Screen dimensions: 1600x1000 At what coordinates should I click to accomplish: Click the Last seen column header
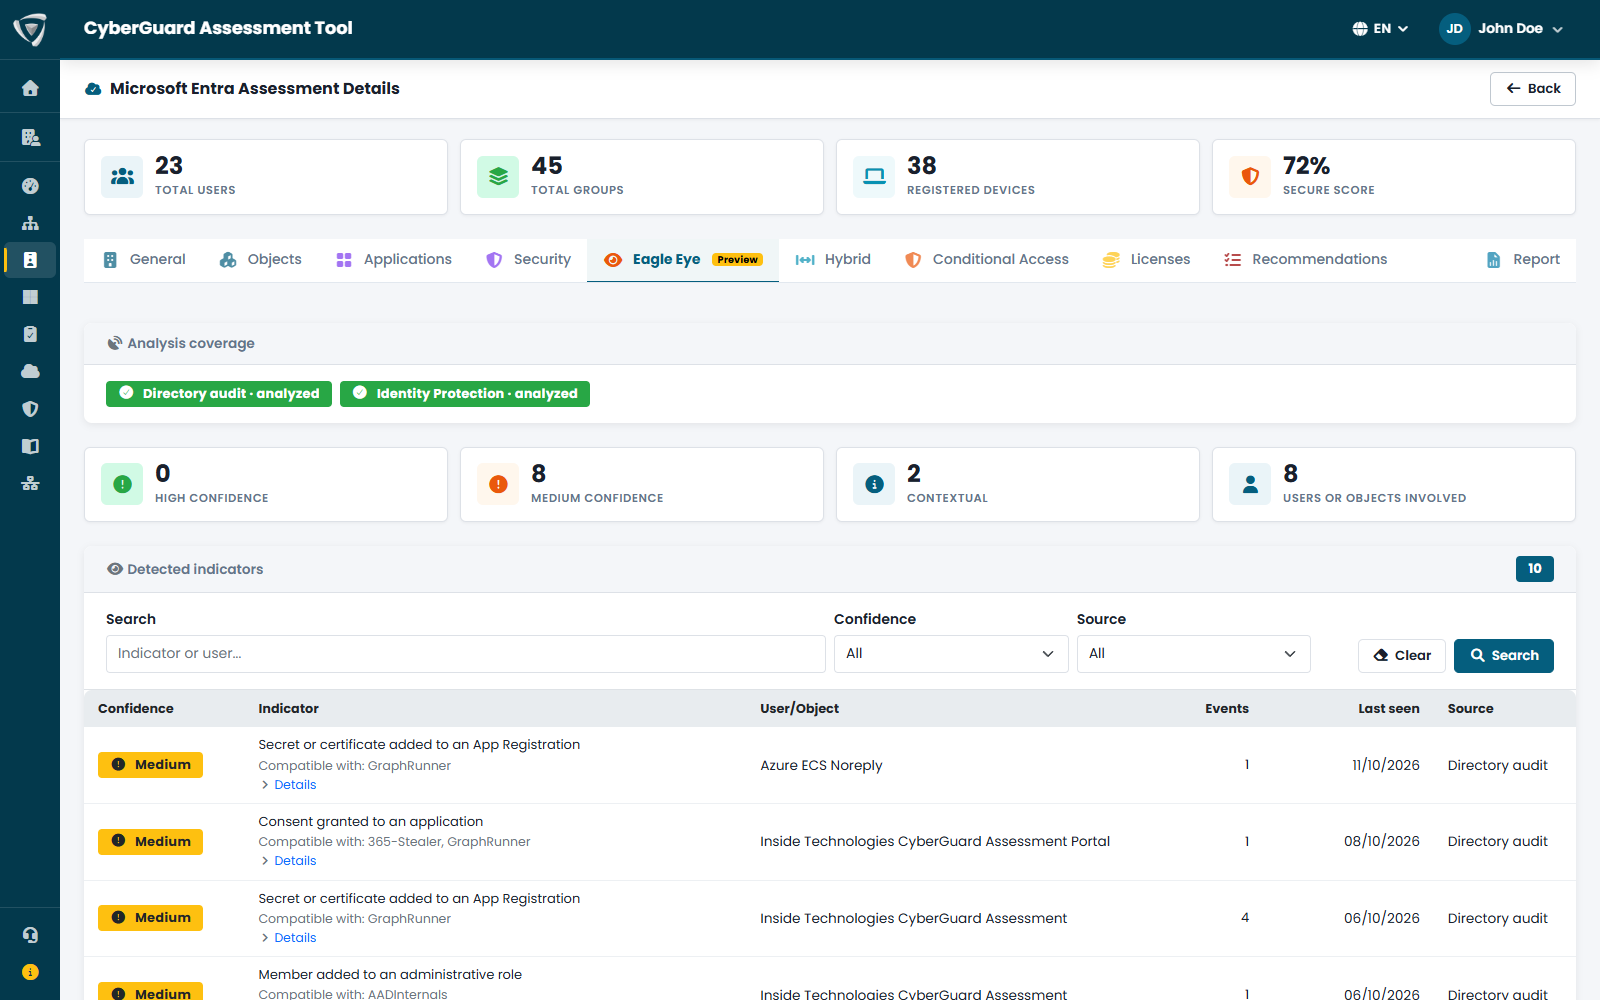click(x=1388, y=709)
